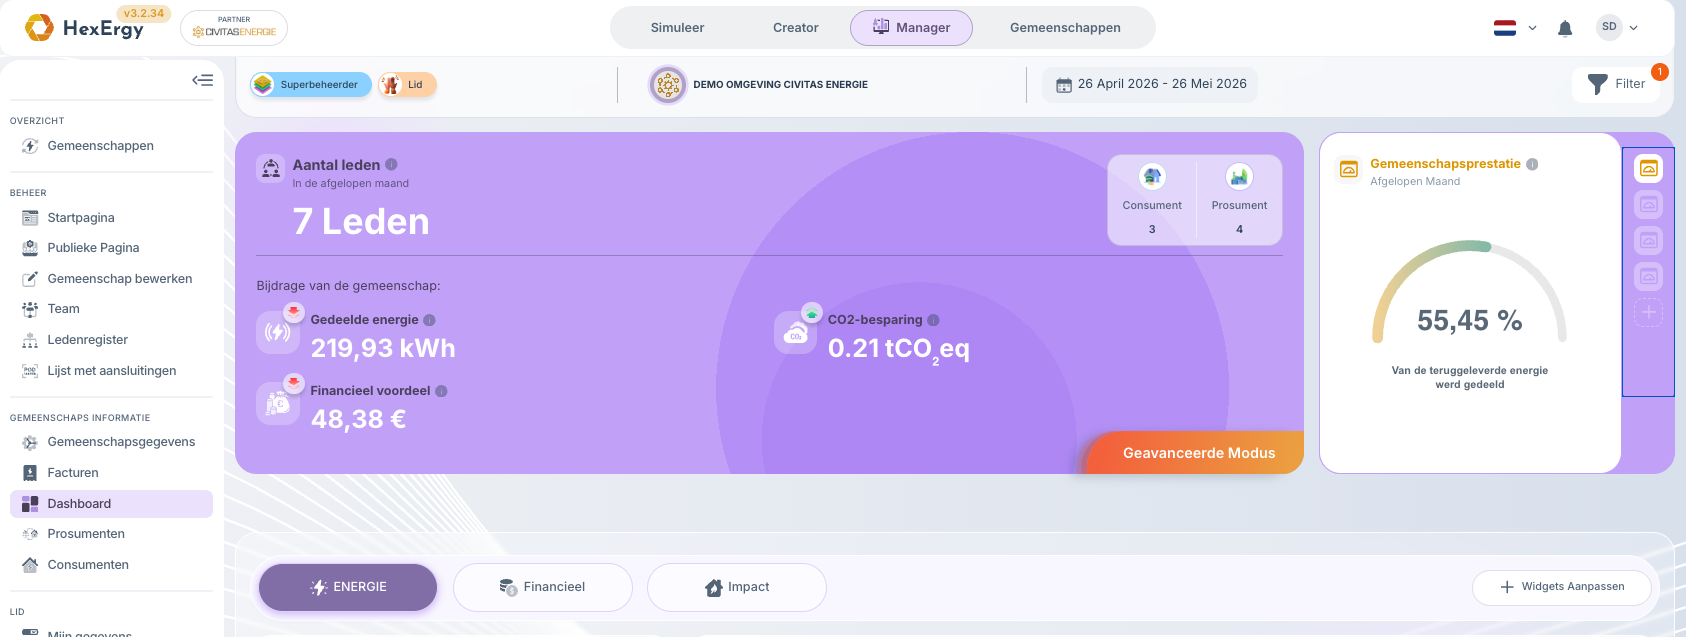Select the second widget slide icon
Viewport: 1686px width, 637px height.
pyautogui.click(x=1648, y=204)
